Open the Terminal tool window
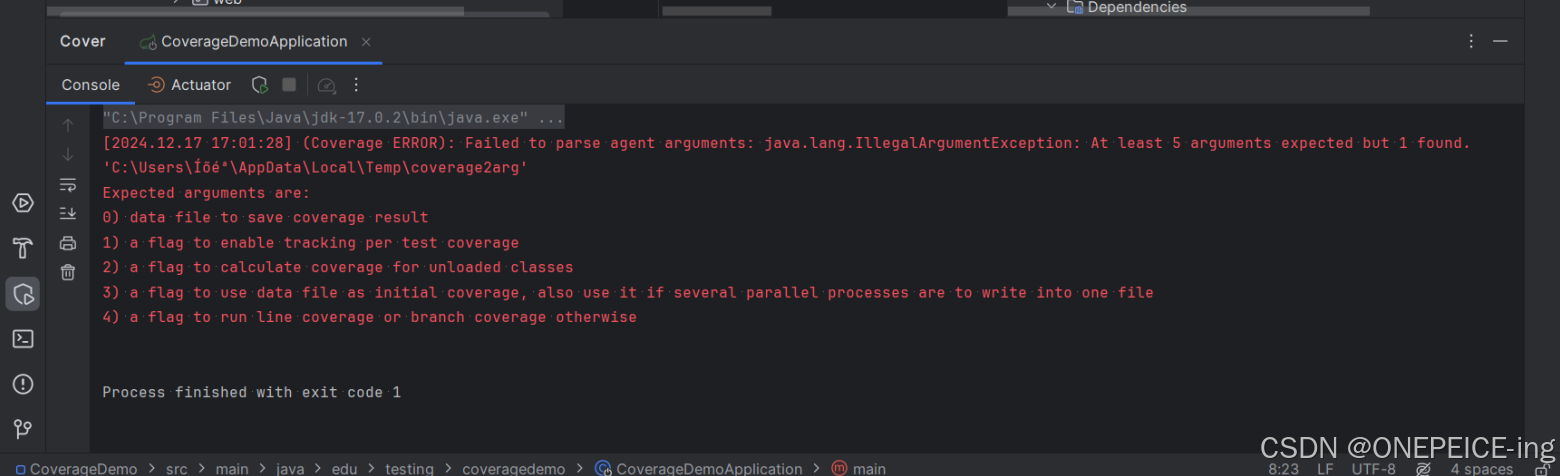1560x476 pixels. [22, 339]
